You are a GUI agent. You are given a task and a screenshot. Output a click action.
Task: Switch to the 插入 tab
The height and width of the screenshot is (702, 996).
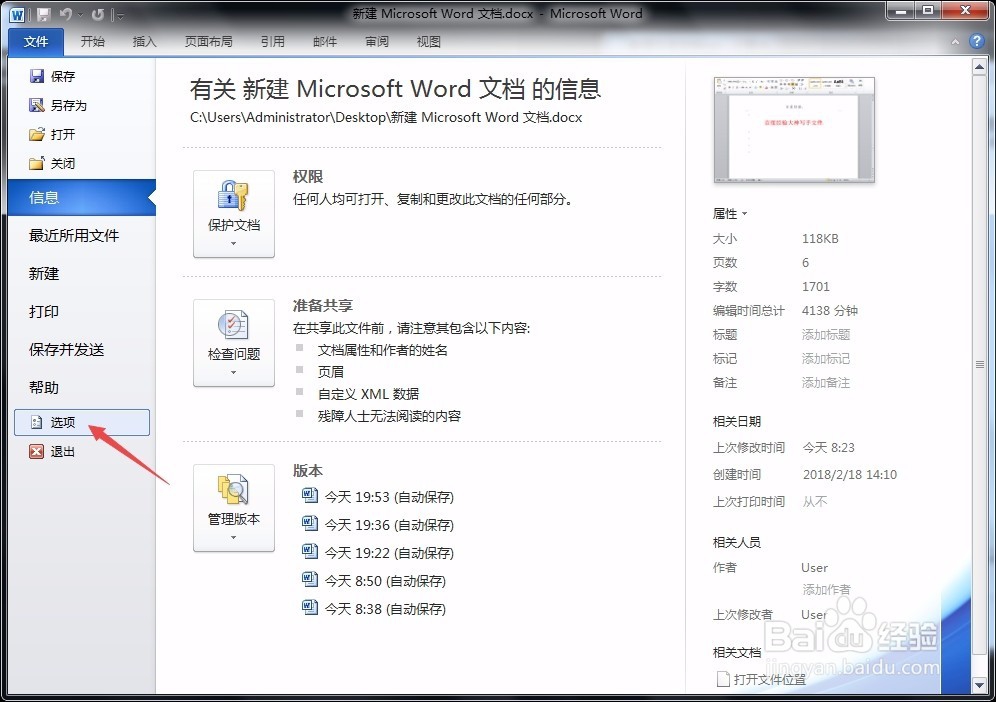pos(144,42)
